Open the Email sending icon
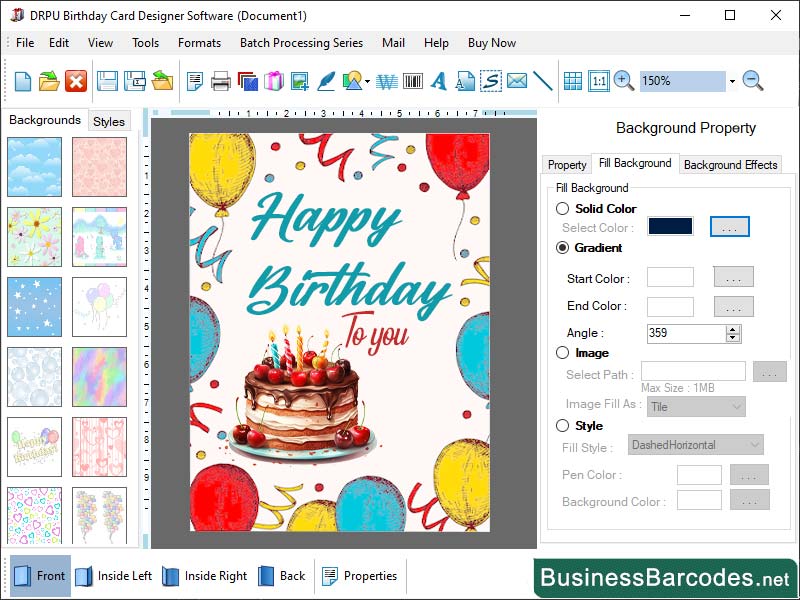Image resolution: width=800 pixels, height=600 pixels. (516, 82)
